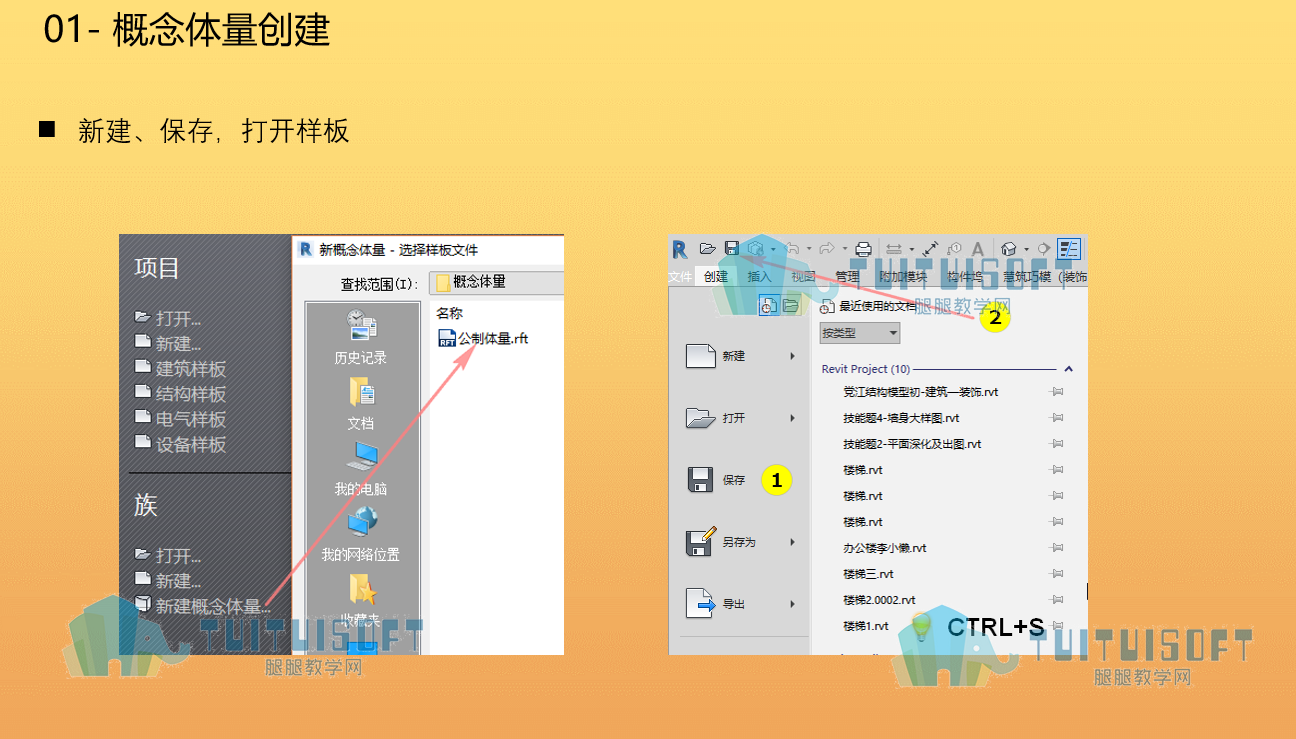Click the Measure between two references icon

[x=894, y=249]
